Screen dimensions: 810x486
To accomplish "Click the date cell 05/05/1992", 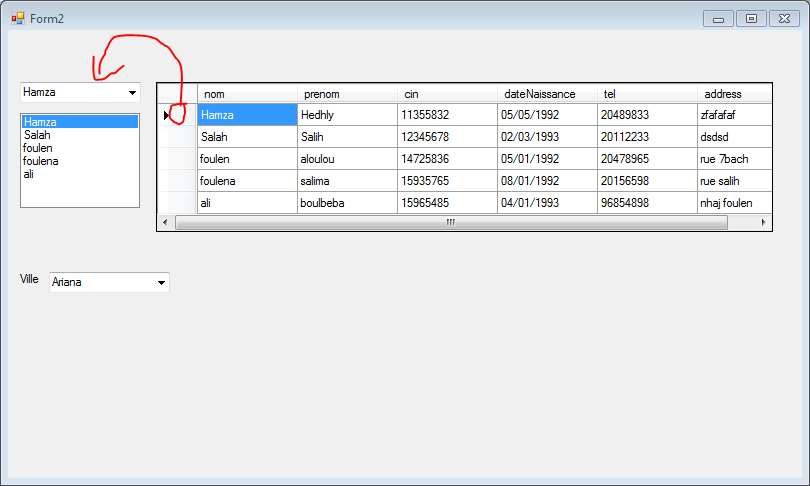I will click(548, 115).
